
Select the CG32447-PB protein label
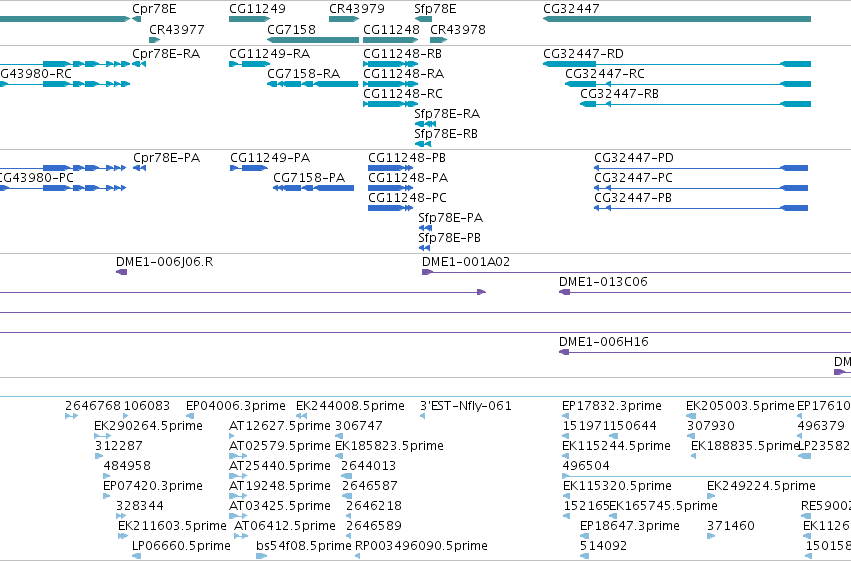pos(633,198)
